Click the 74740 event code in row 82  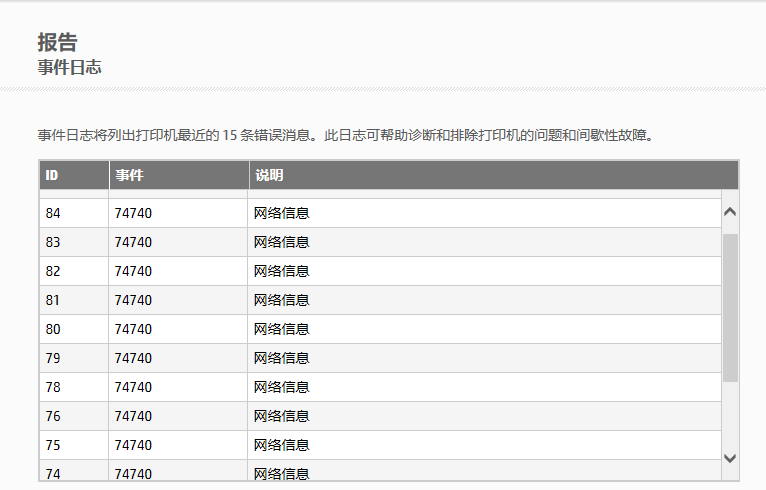(133, 271)
